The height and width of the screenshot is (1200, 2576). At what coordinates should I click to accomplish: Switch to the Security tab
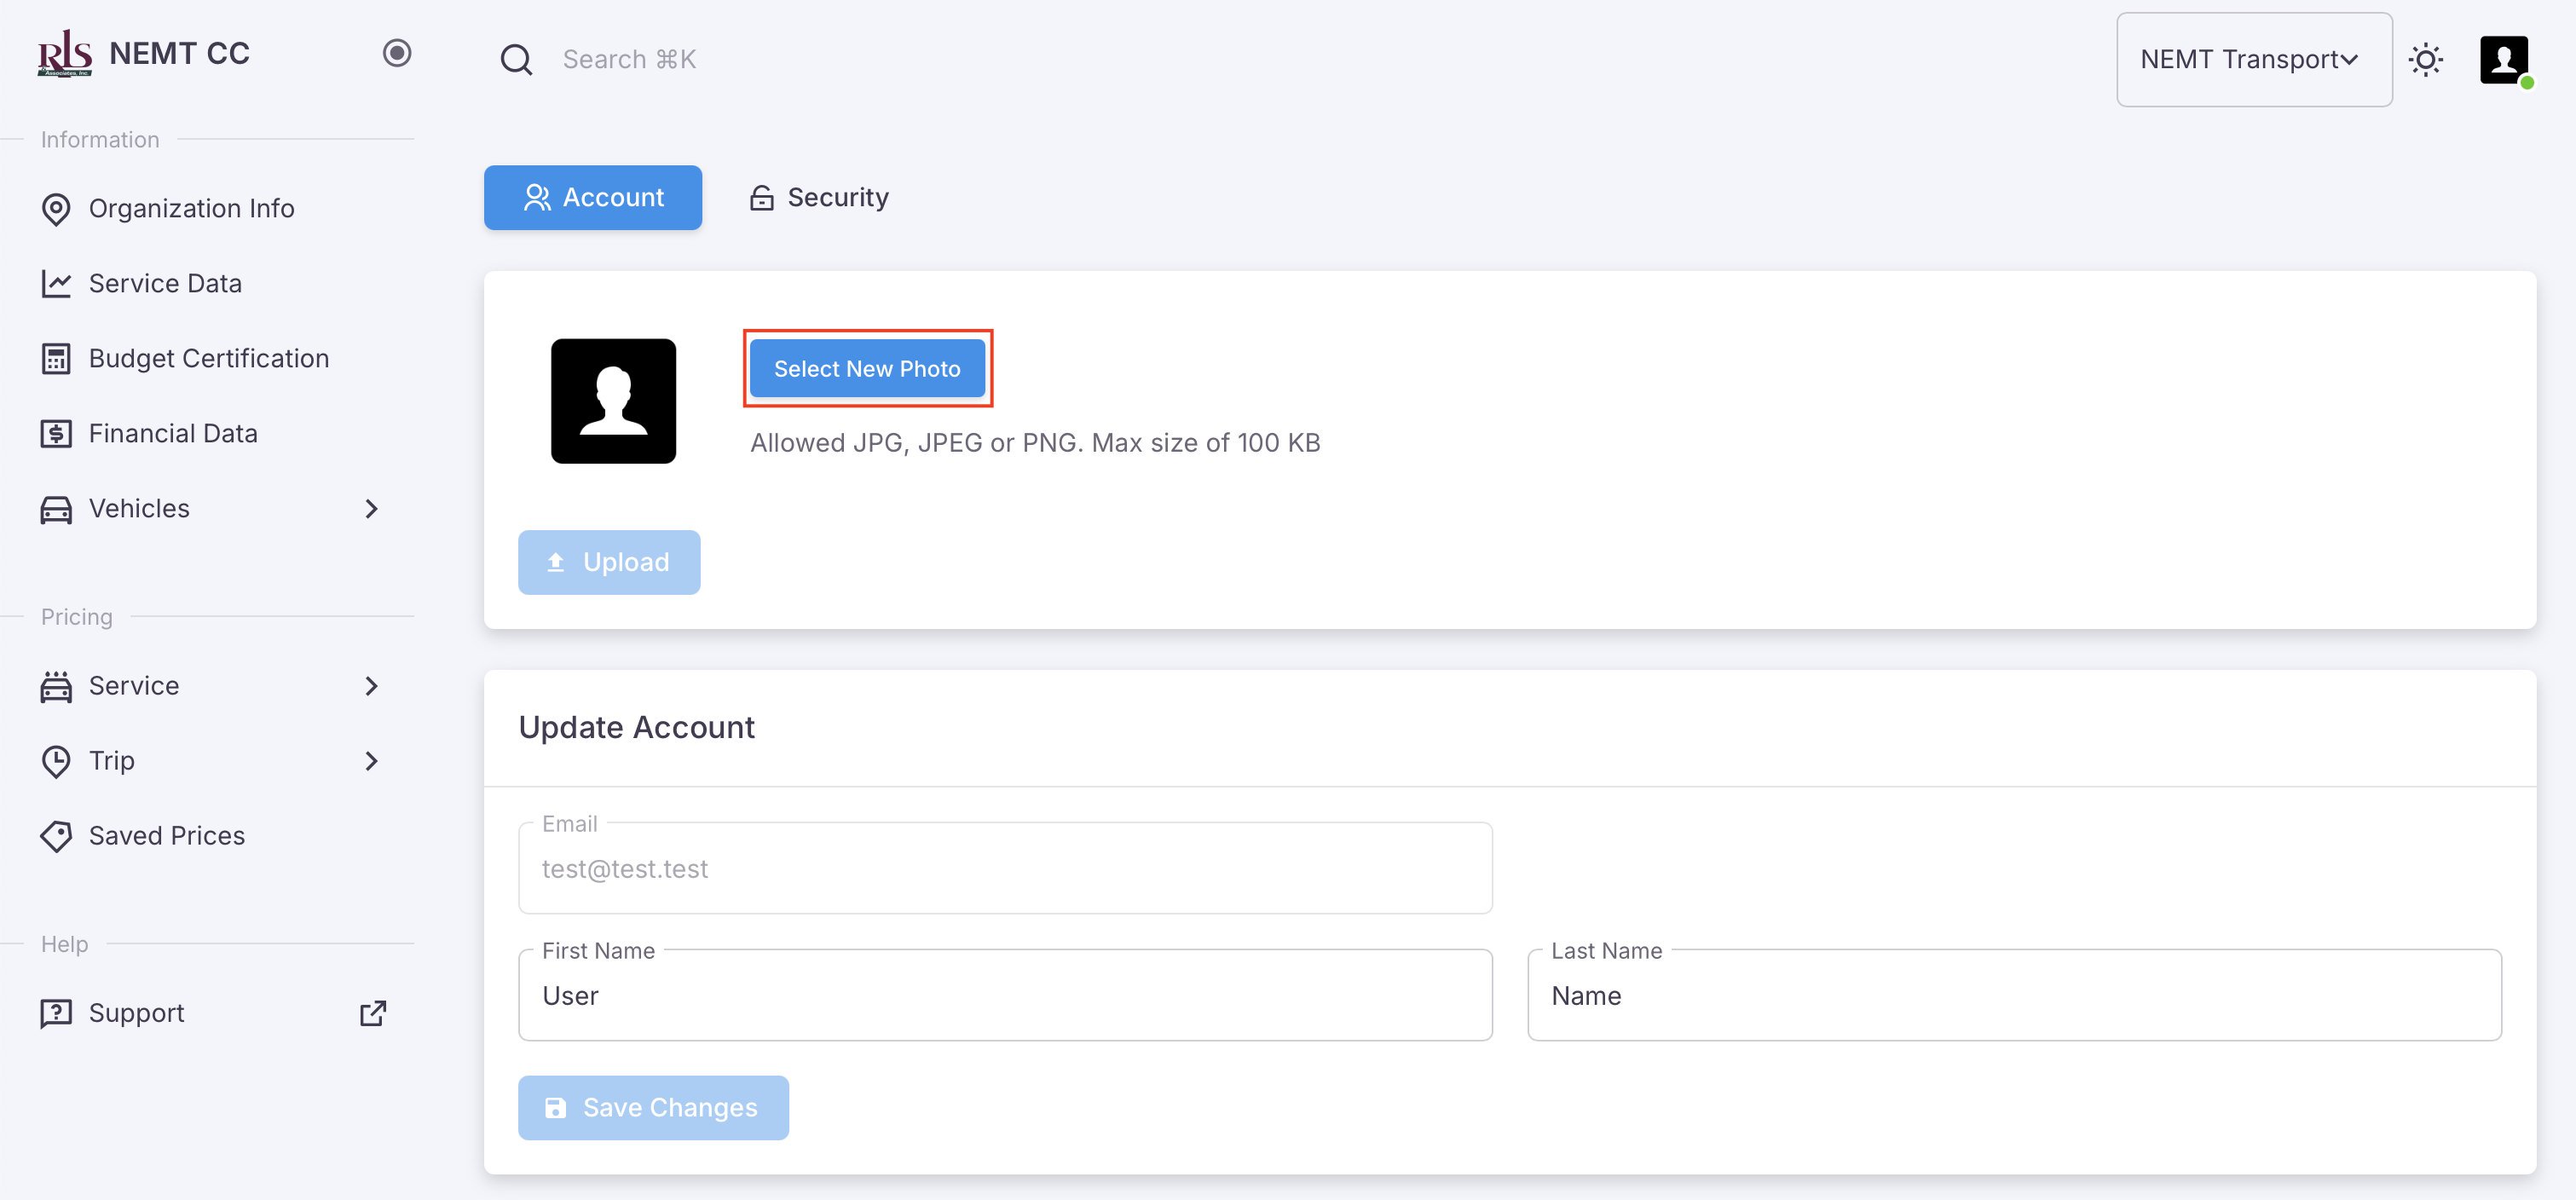click(x=819, y=197)
